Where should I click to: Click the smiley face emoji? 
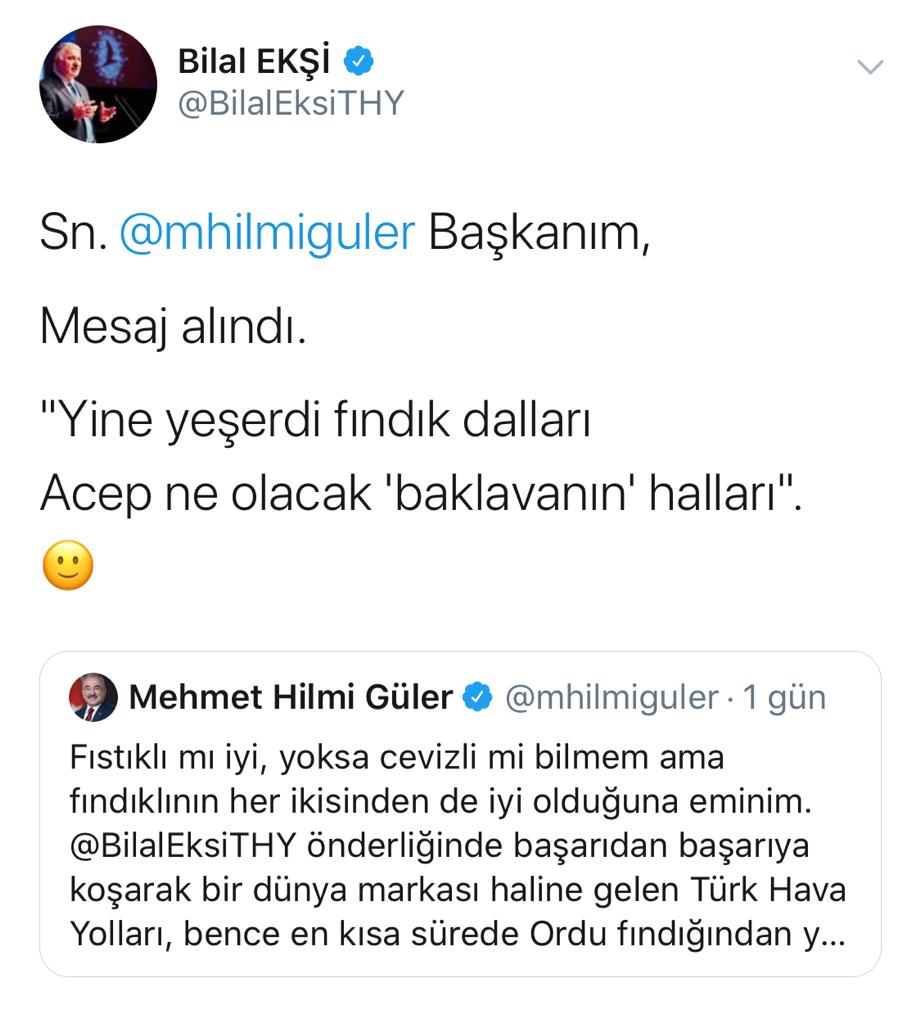click(68, 568)
